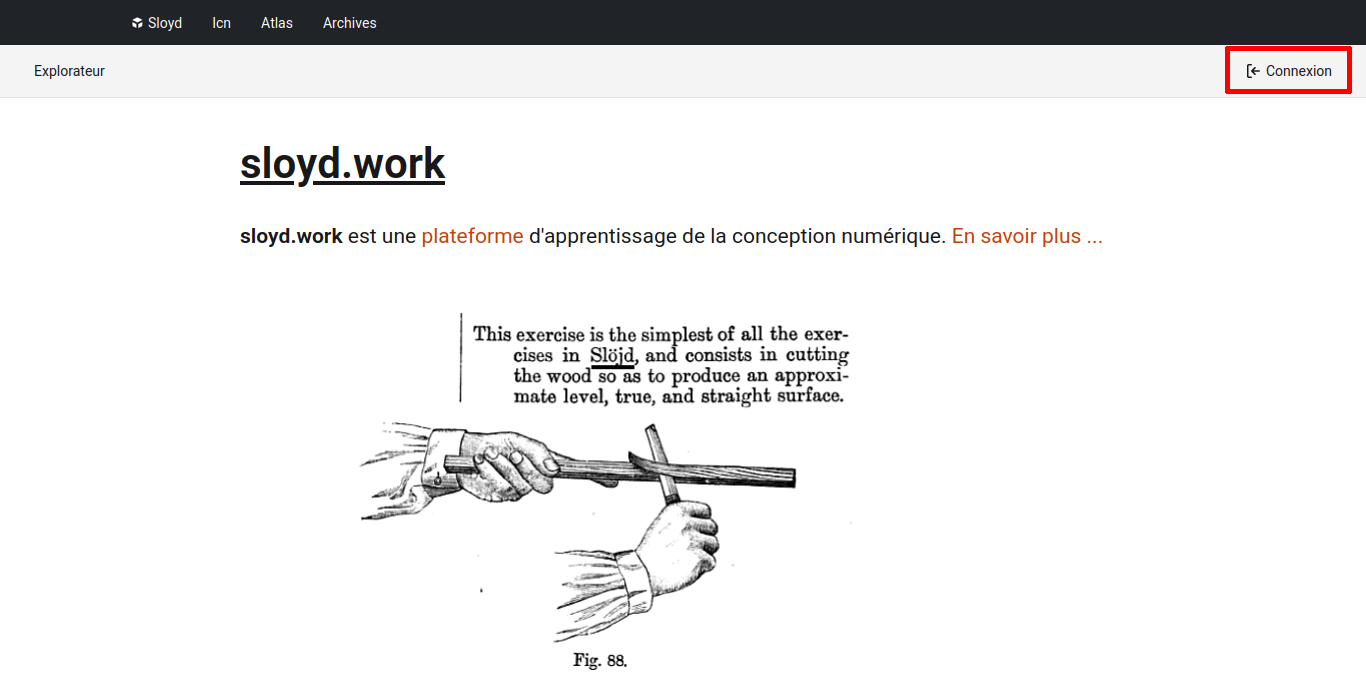The image size is (1366, 692).
Task: Select the Explorateur toolbar item
Action: click(69, 71)
